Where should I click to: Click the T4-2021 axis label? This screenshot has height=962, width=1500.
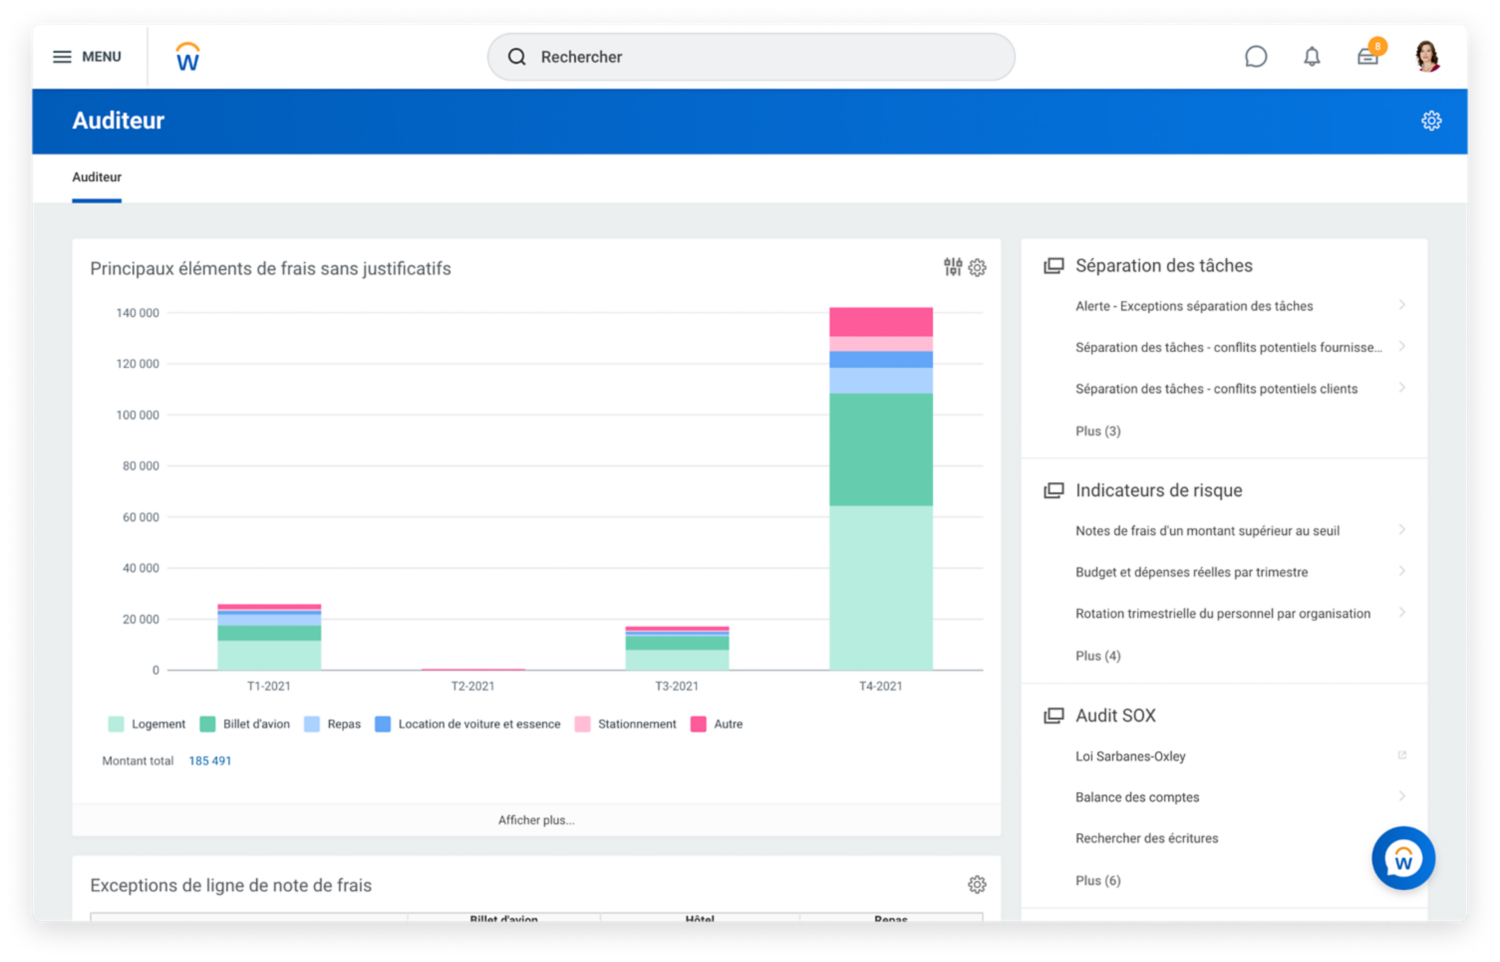pos(881,686)
